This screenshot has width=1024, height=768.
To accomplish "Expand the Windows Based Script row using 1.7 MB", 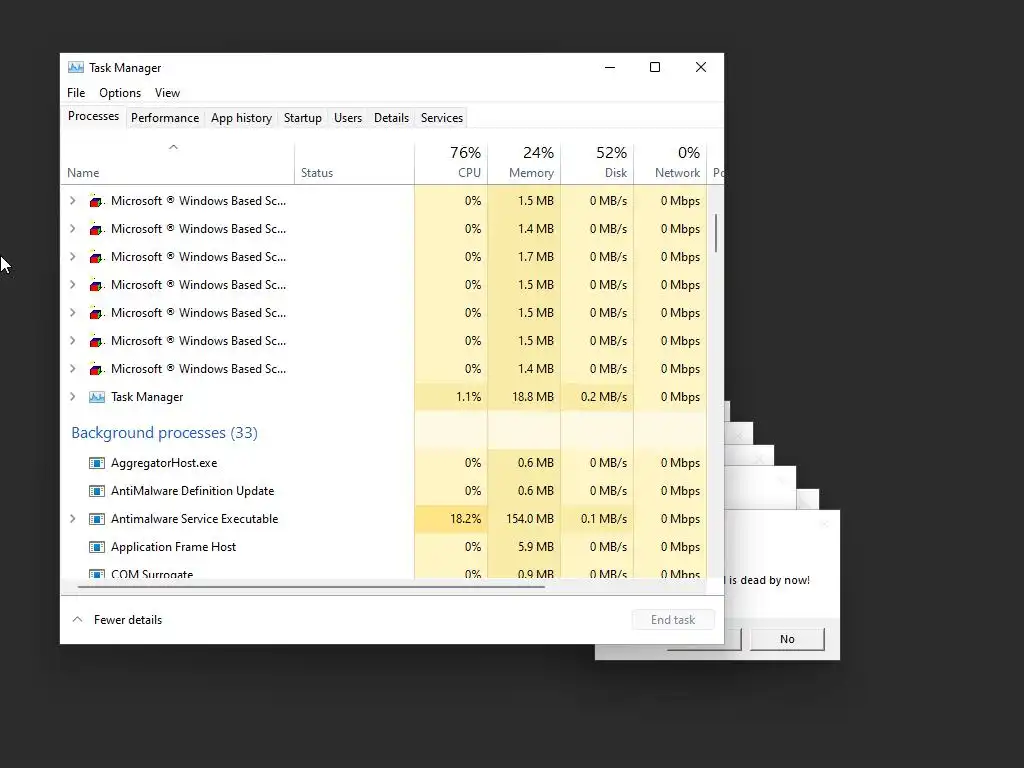I will [72, 257].
